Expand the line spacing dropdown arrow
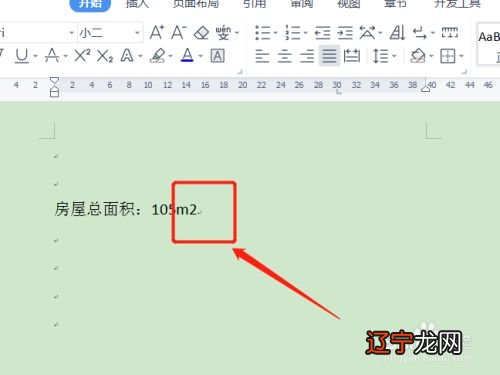The width and height of the screenshot is (500, 375). coord(394,56)
